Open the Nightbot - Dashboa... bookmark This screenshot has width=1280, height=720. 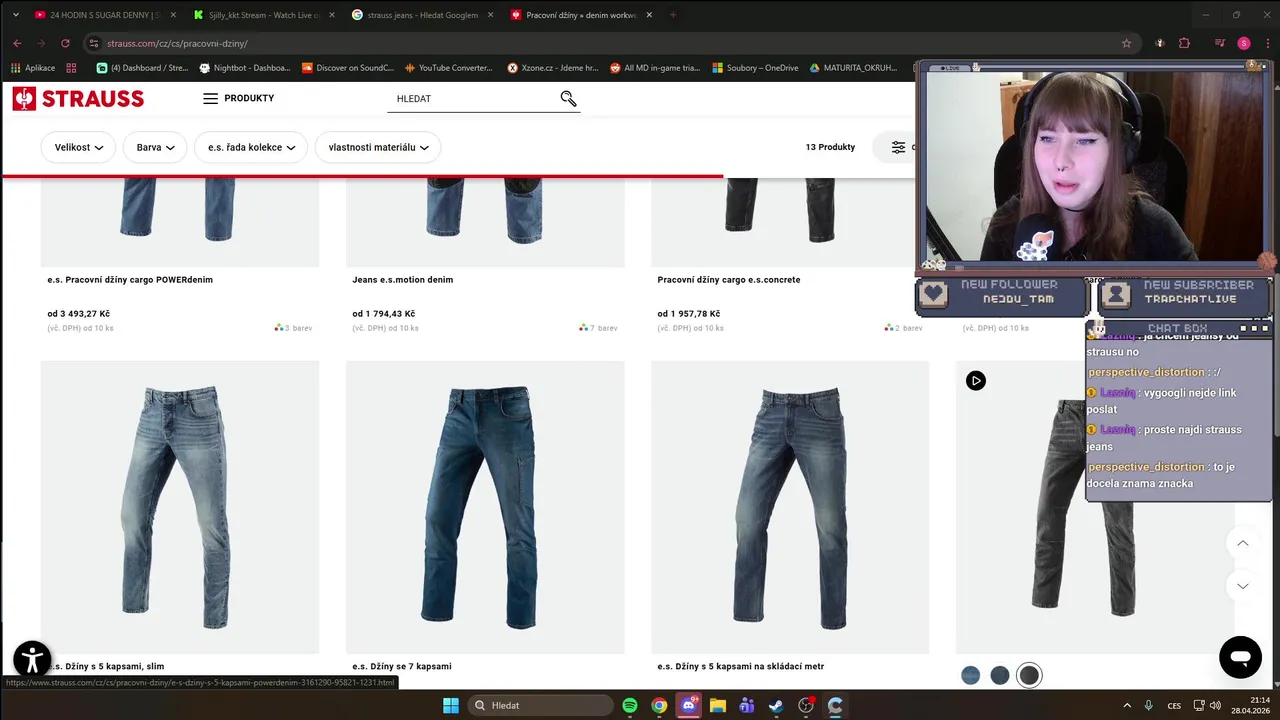coord(245,68)
